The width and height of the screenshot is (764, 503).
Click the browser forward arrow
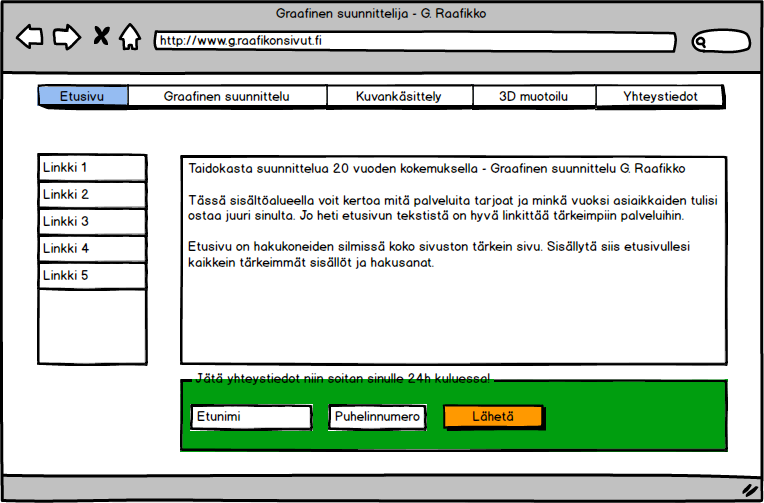tap(67, 37)
